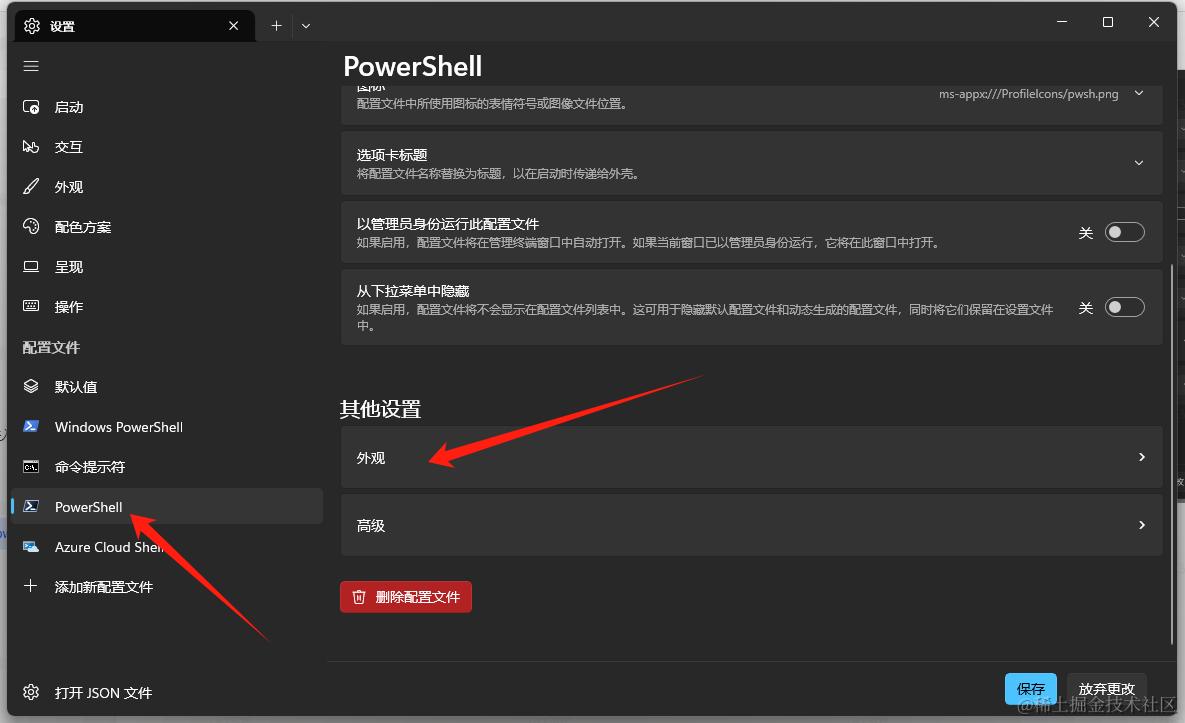Click the trash icon on delete button
The height and width of the screenshot is (723, 1185).
(x=359, y=597)
